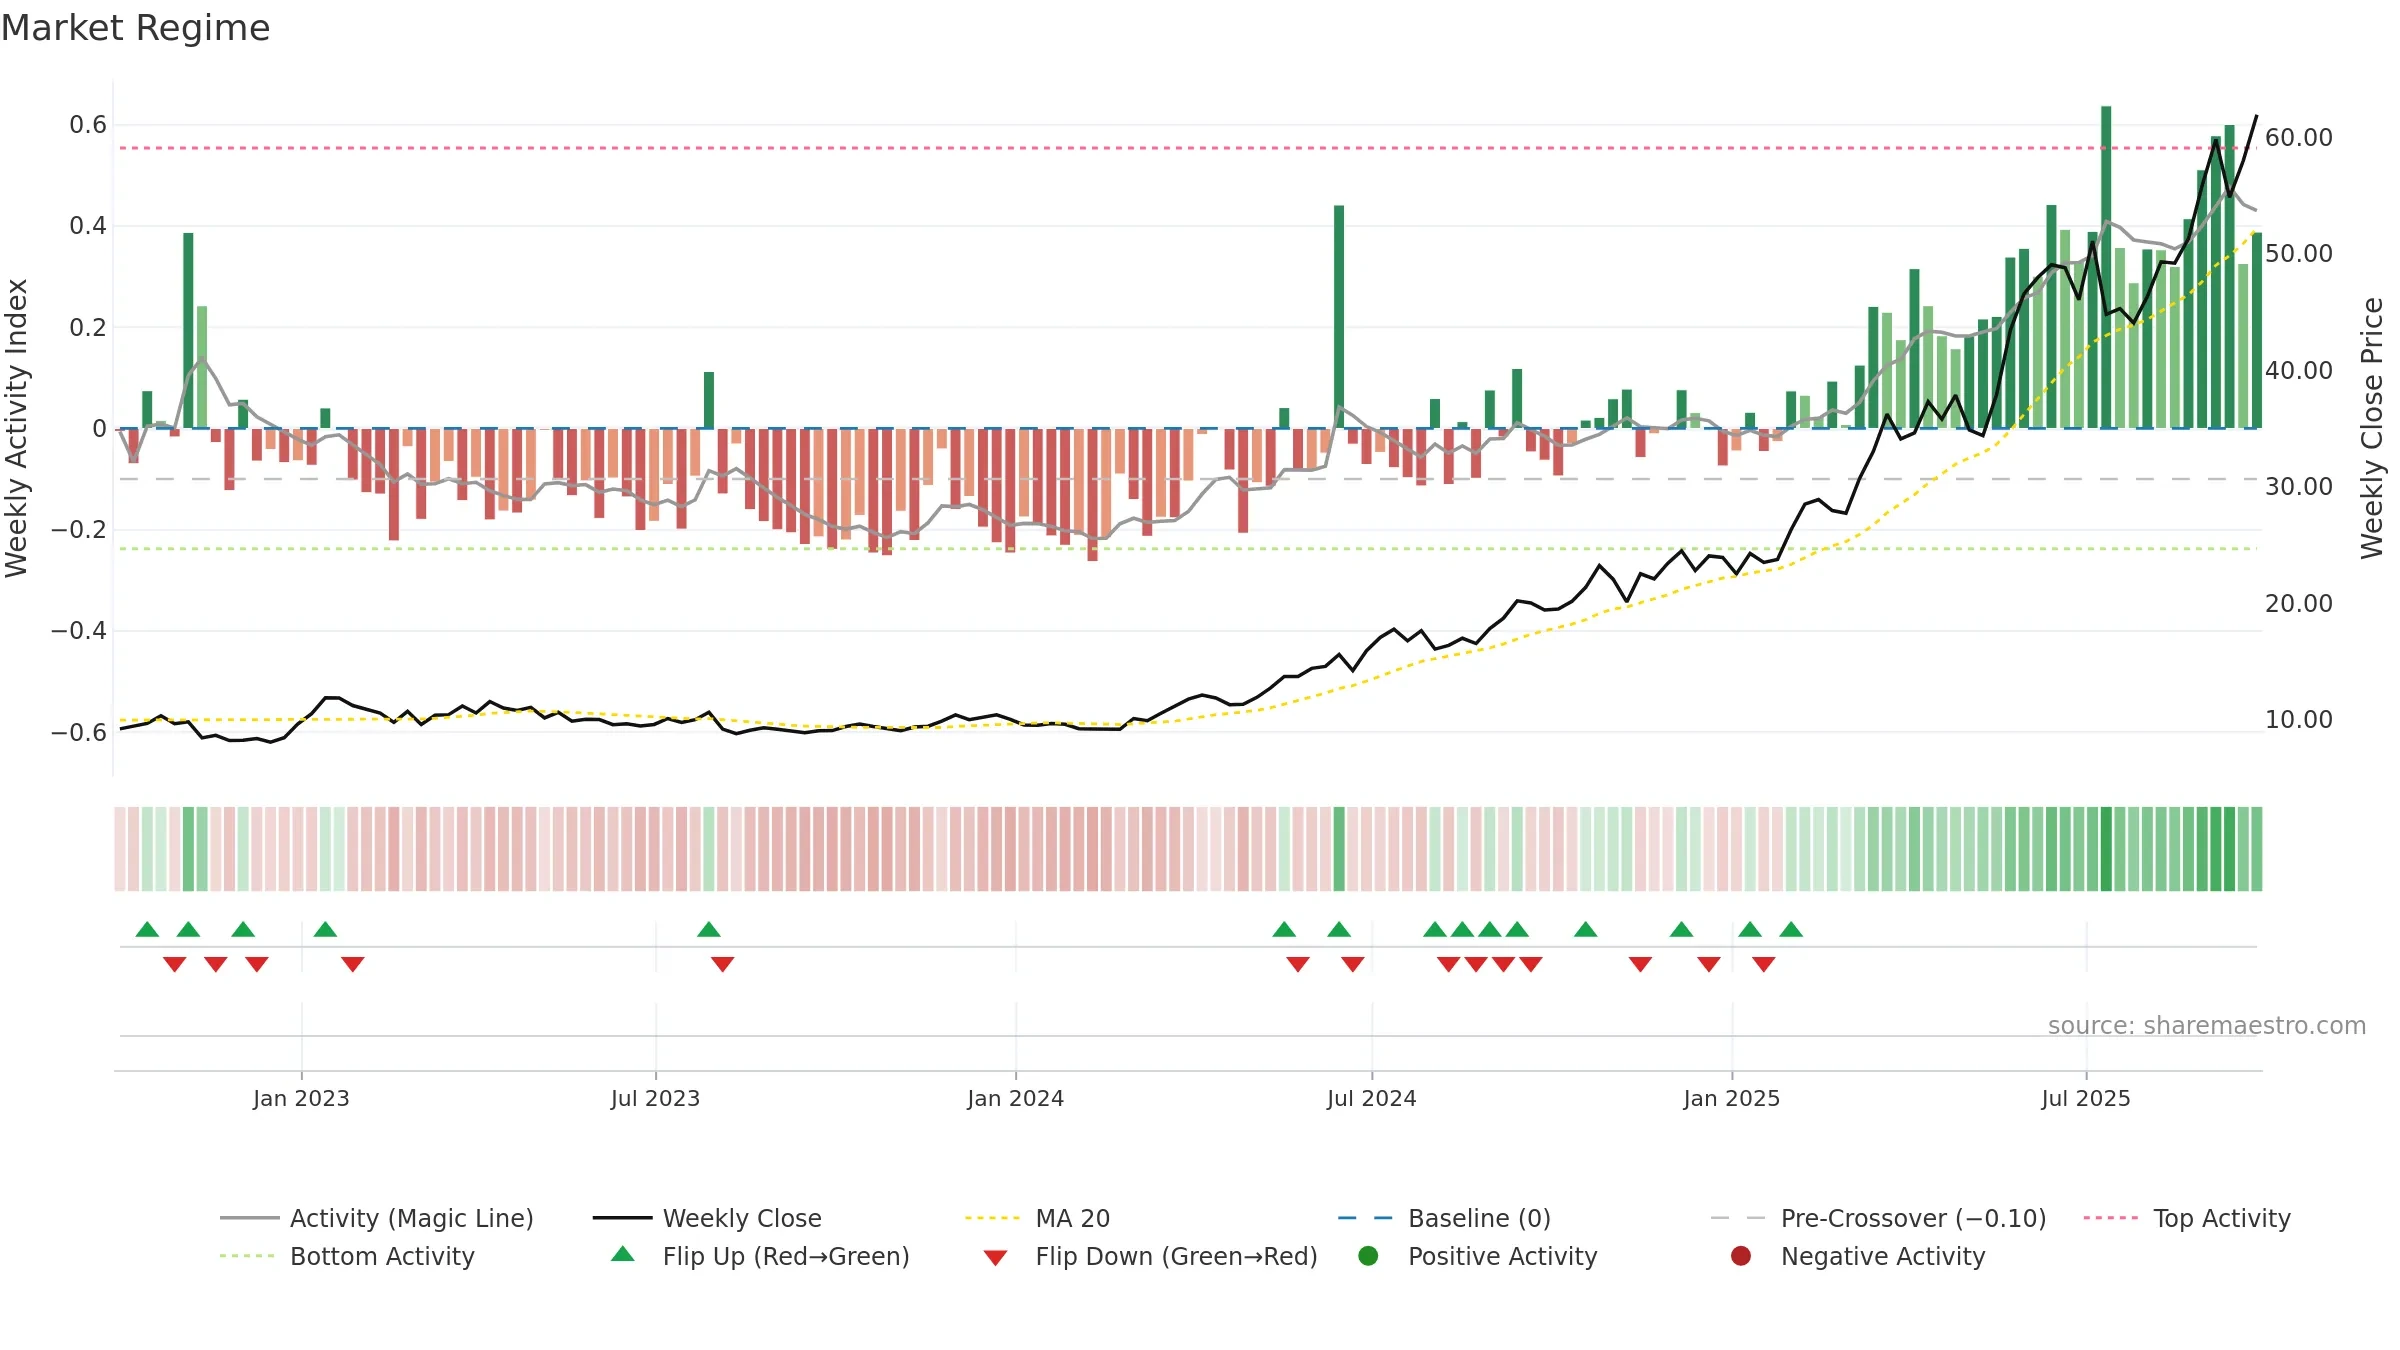Click the Jan 2024 x-axis label
This screenshot has height=1350, width=2400.
tap(1015, 1099)
